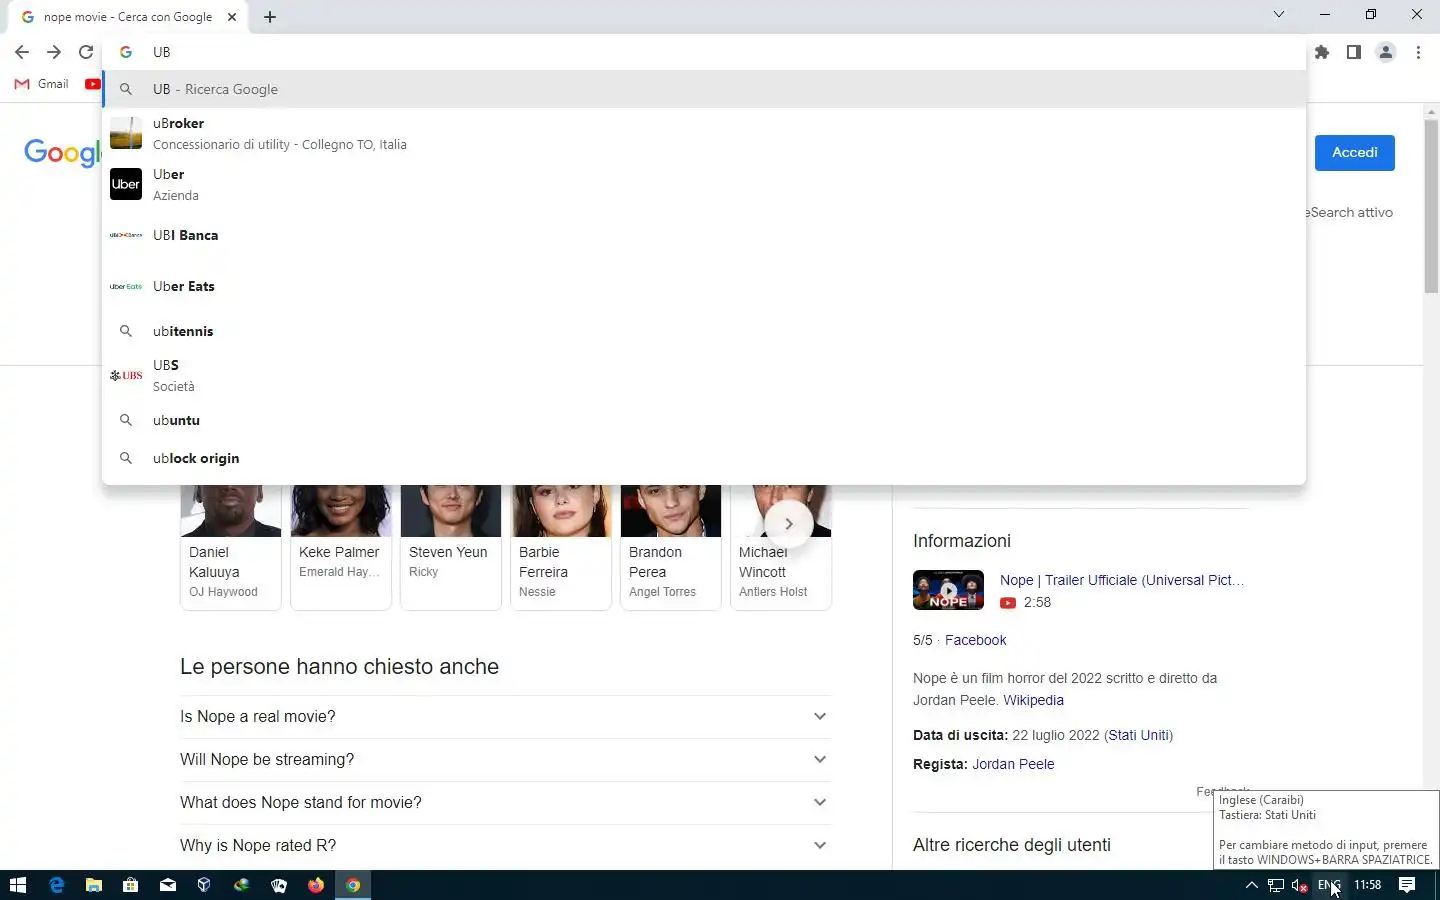1440x900 pixels.
Task: Open the YouTube bookmark icon
Action: 93,84
